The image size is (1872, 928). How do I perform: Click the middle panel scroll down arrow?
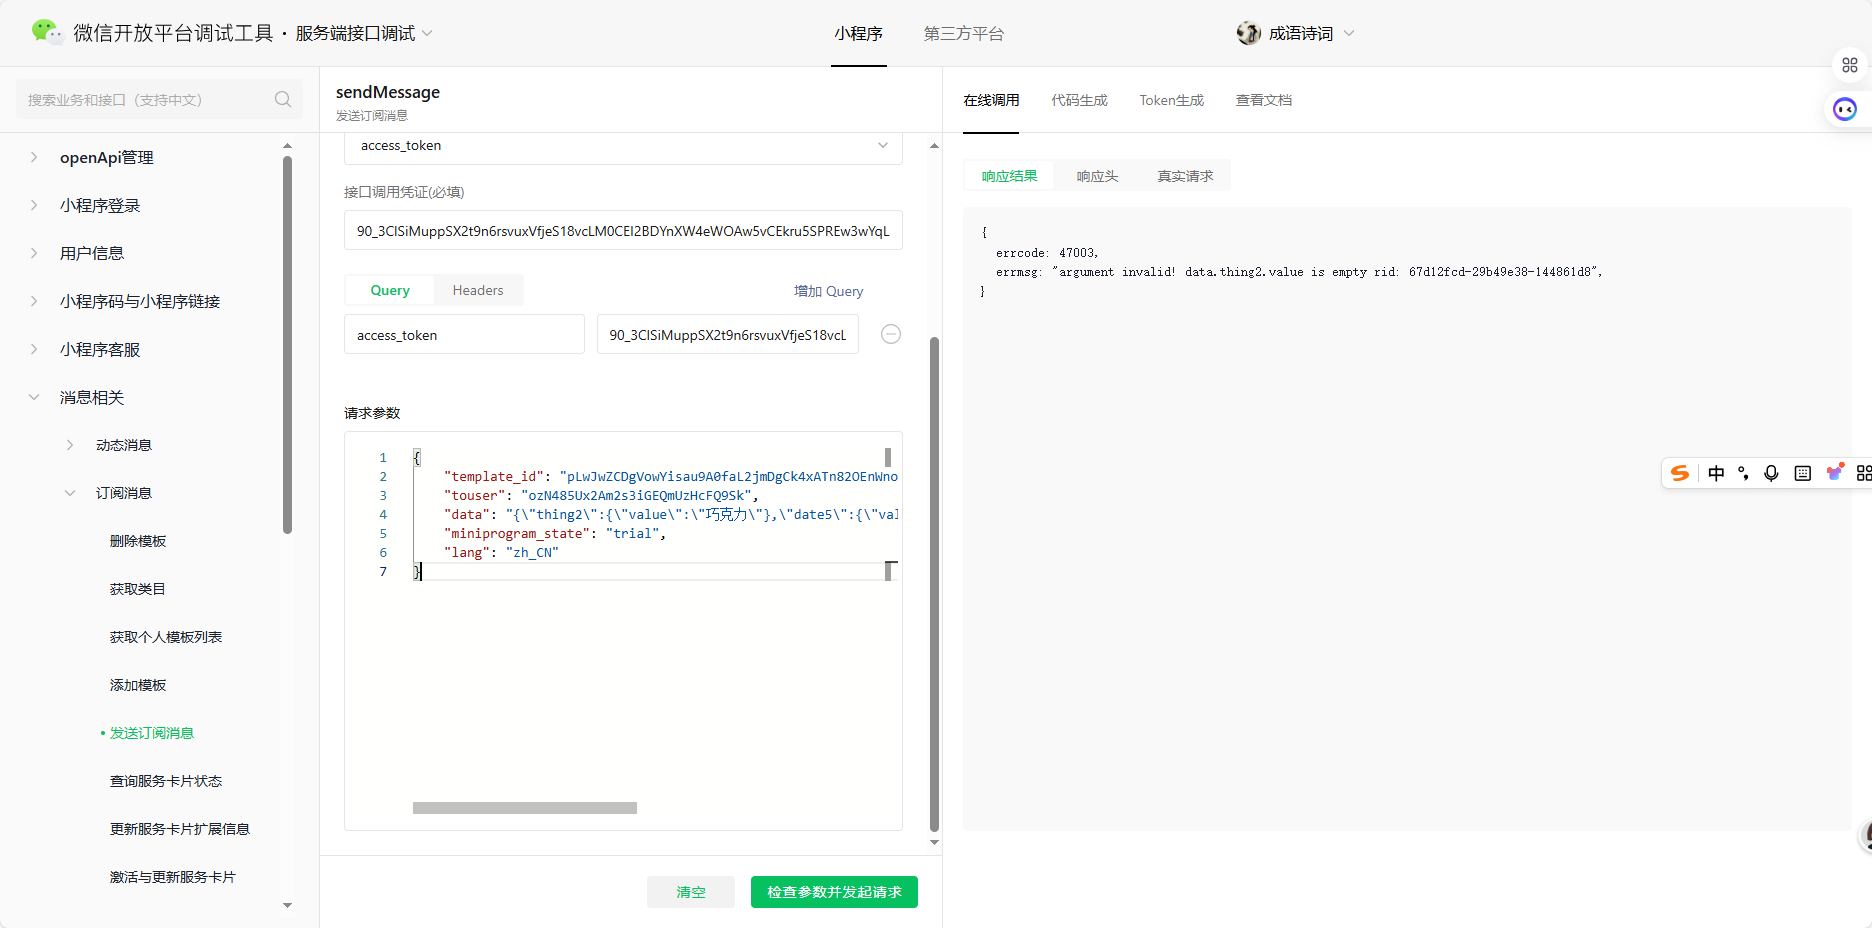coord(934,842)
